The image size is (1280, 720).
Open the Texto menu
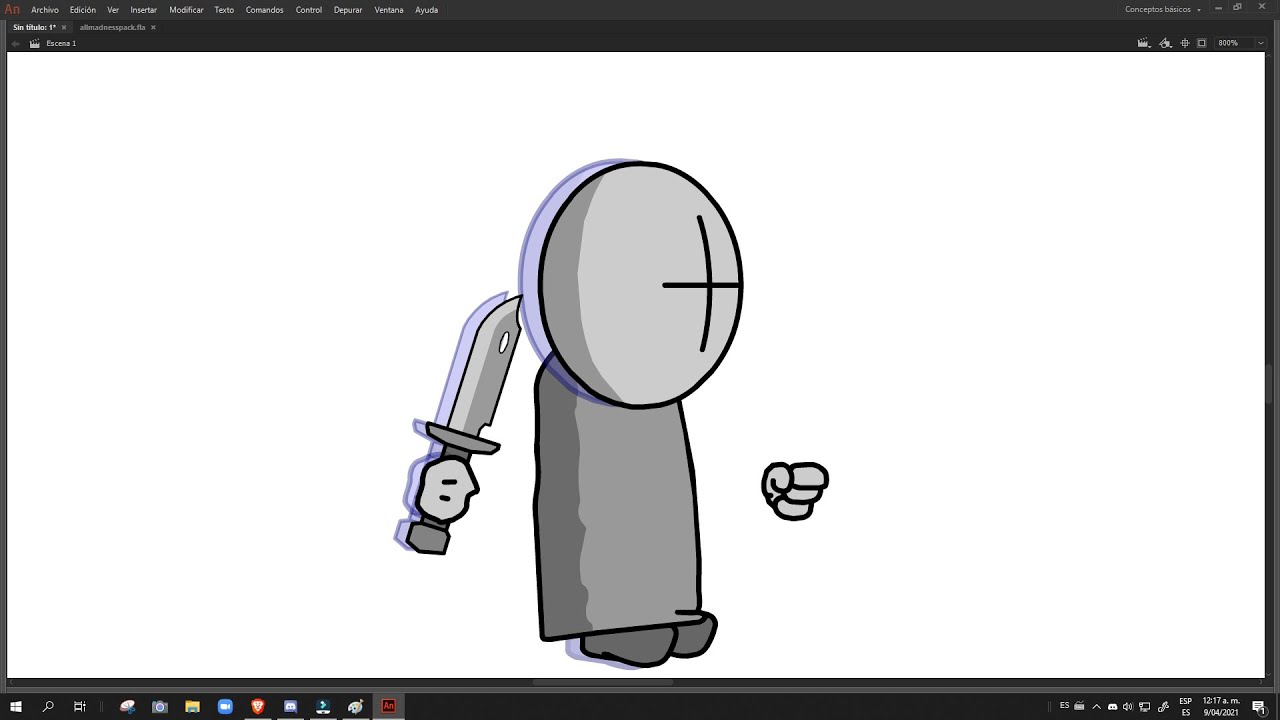point(224,9)
